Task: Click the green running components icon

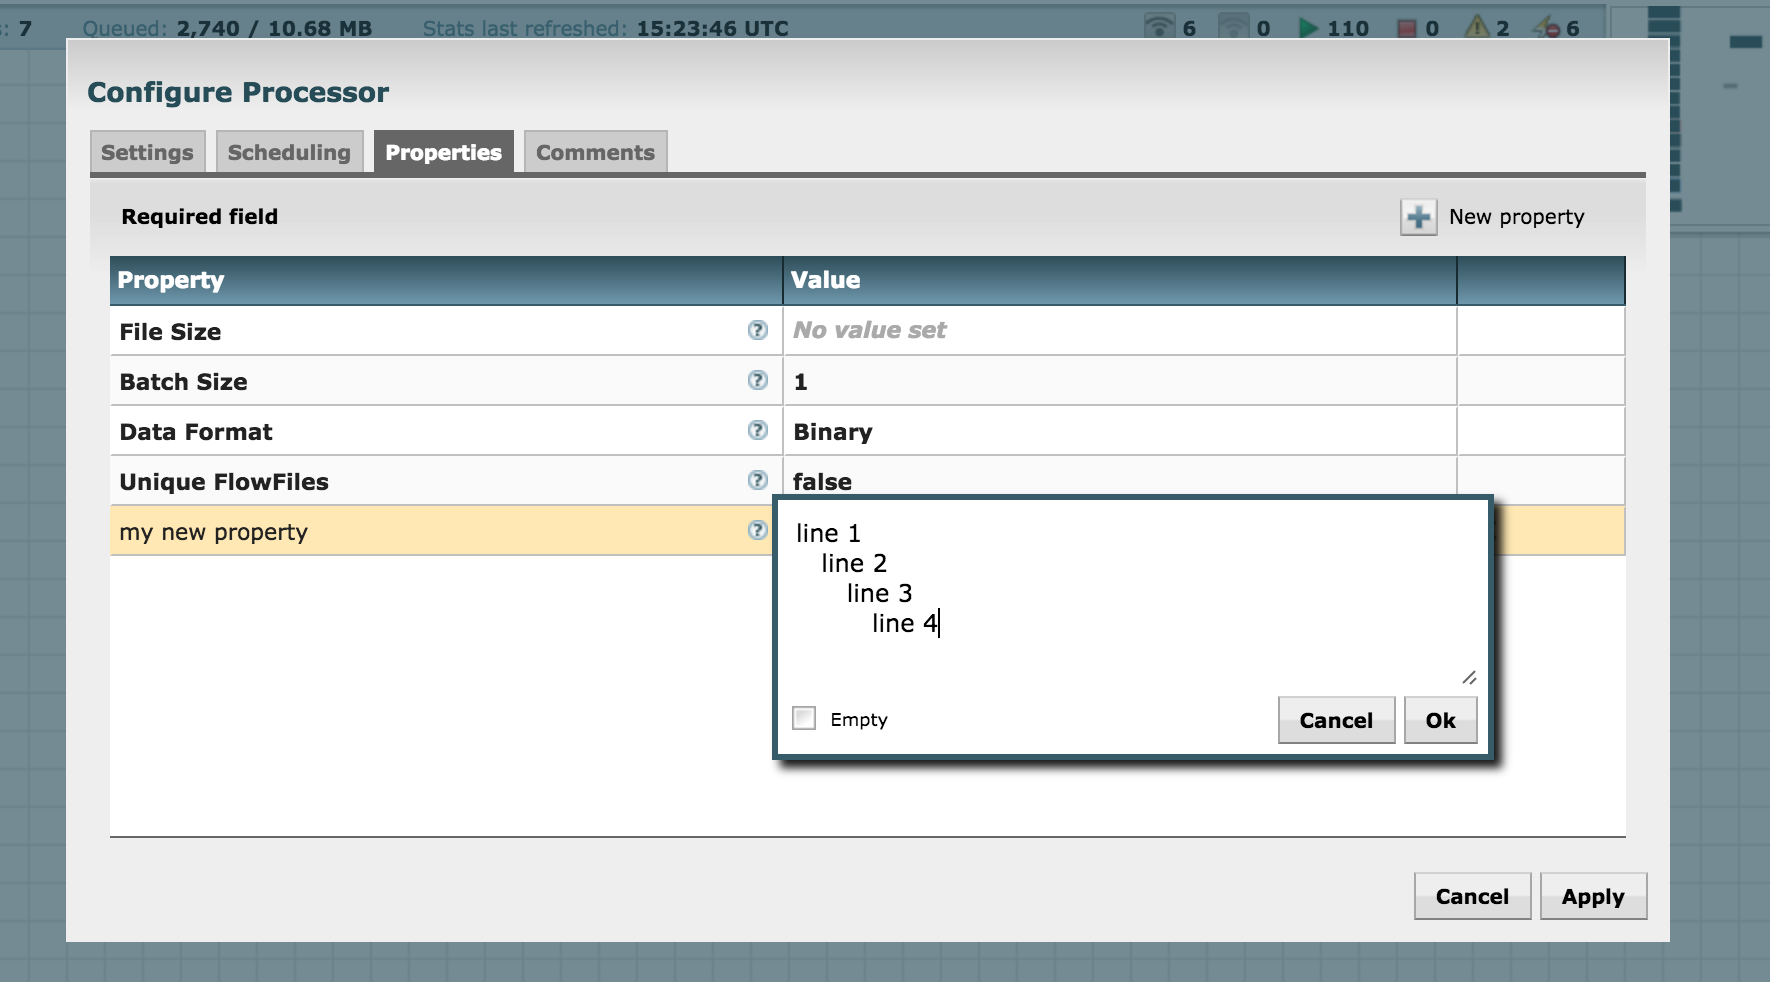Action: [1310, 28]
